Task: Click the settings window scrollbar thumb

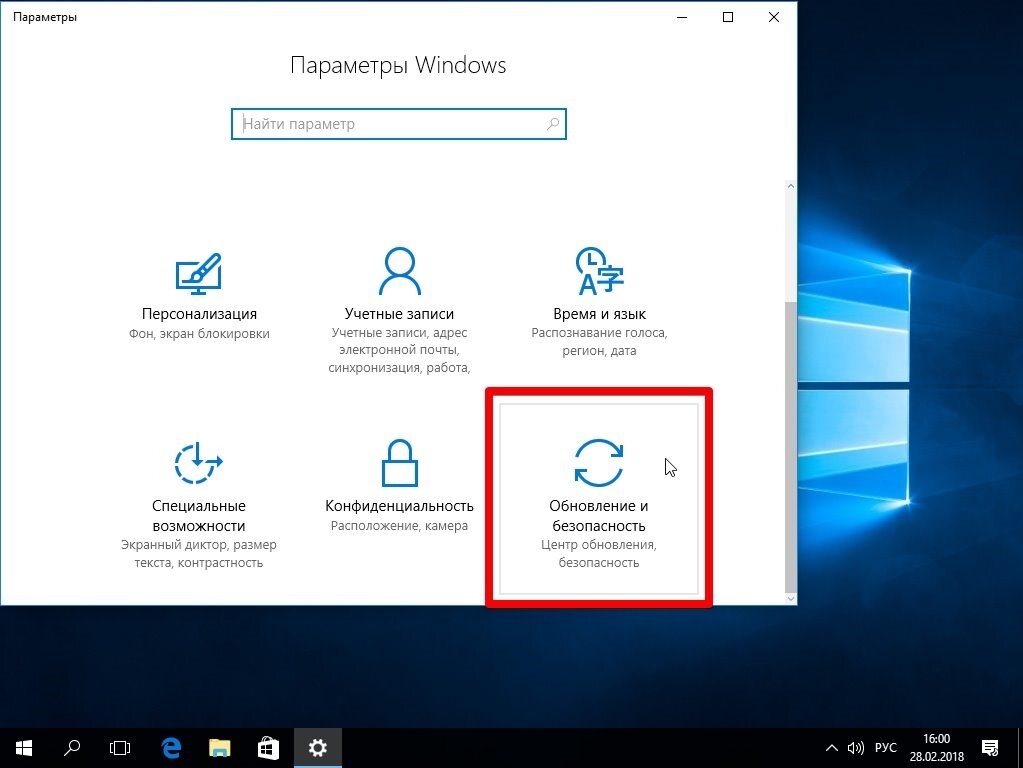Action: (x=791, y=446)
